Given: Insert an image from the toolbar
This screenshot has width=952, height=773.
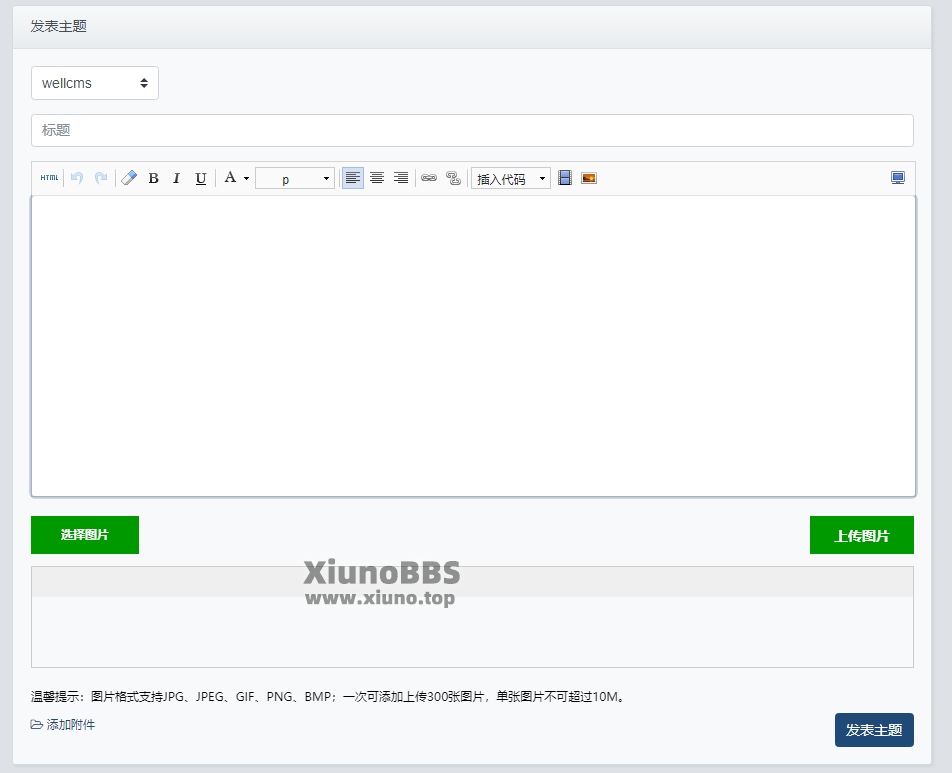Looking at the screenshot, I should (x=589, y=178).
